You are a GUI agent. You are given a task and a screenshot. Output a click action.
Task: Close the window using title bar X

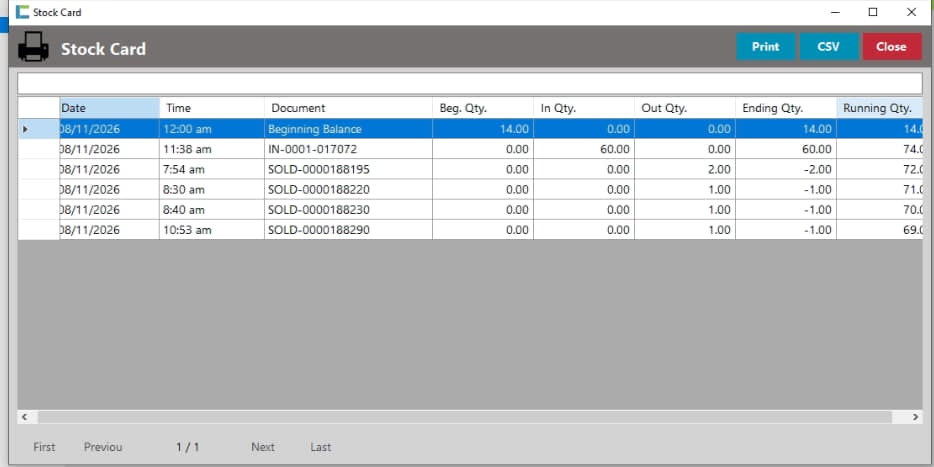tap(911, 12)
